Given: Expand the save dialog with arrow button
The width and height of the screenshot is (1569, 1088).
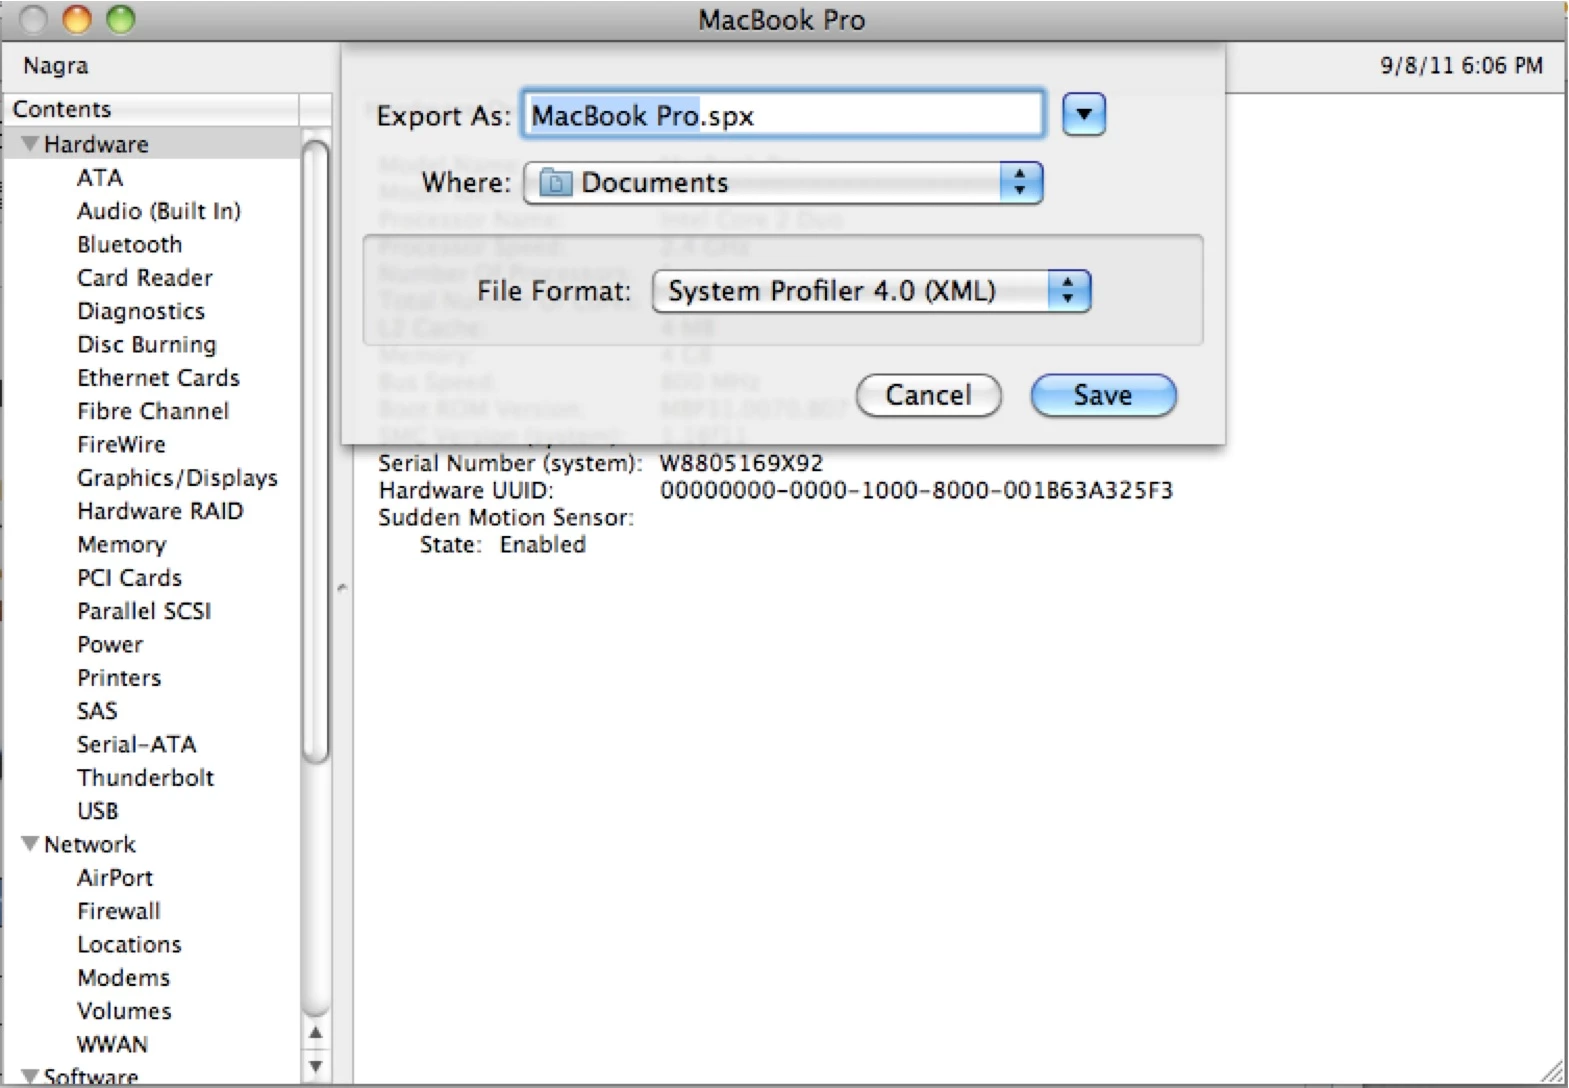Looking at the screenshot, I should pos(1084,114).
